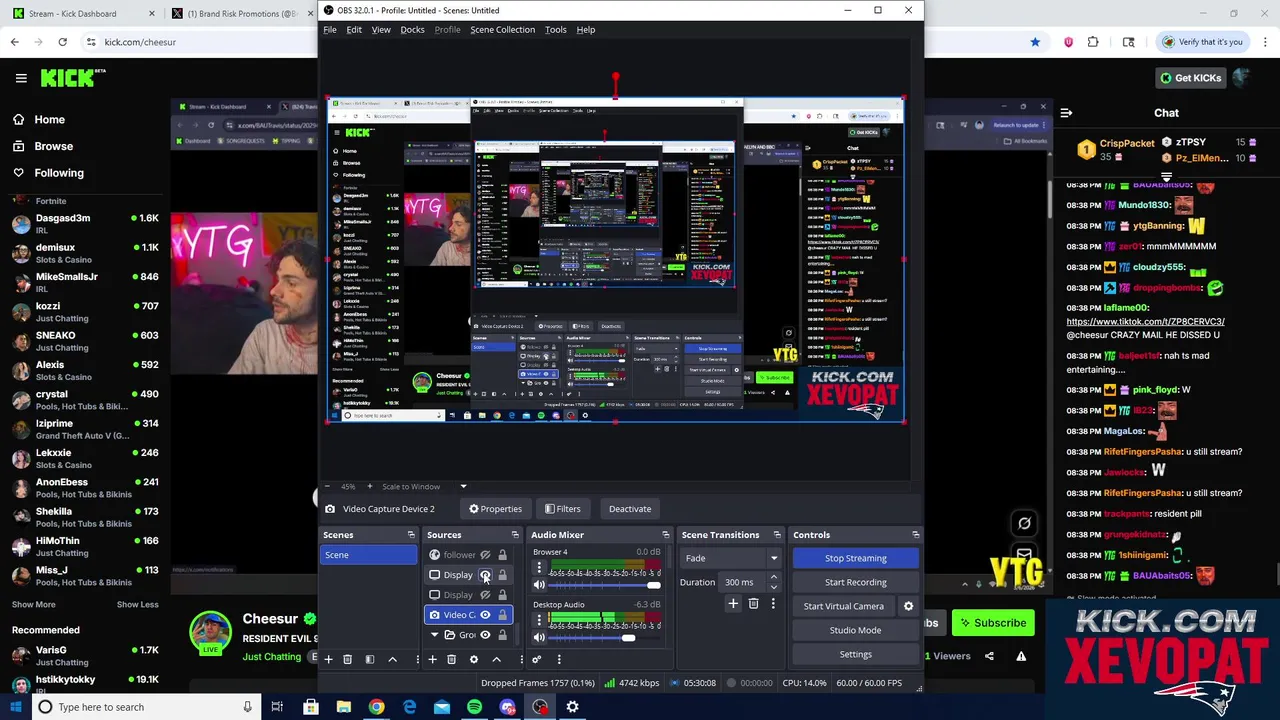Open virtual camera settings gear icon
The image size is (1280, 720).
click(x=908, y=606)
